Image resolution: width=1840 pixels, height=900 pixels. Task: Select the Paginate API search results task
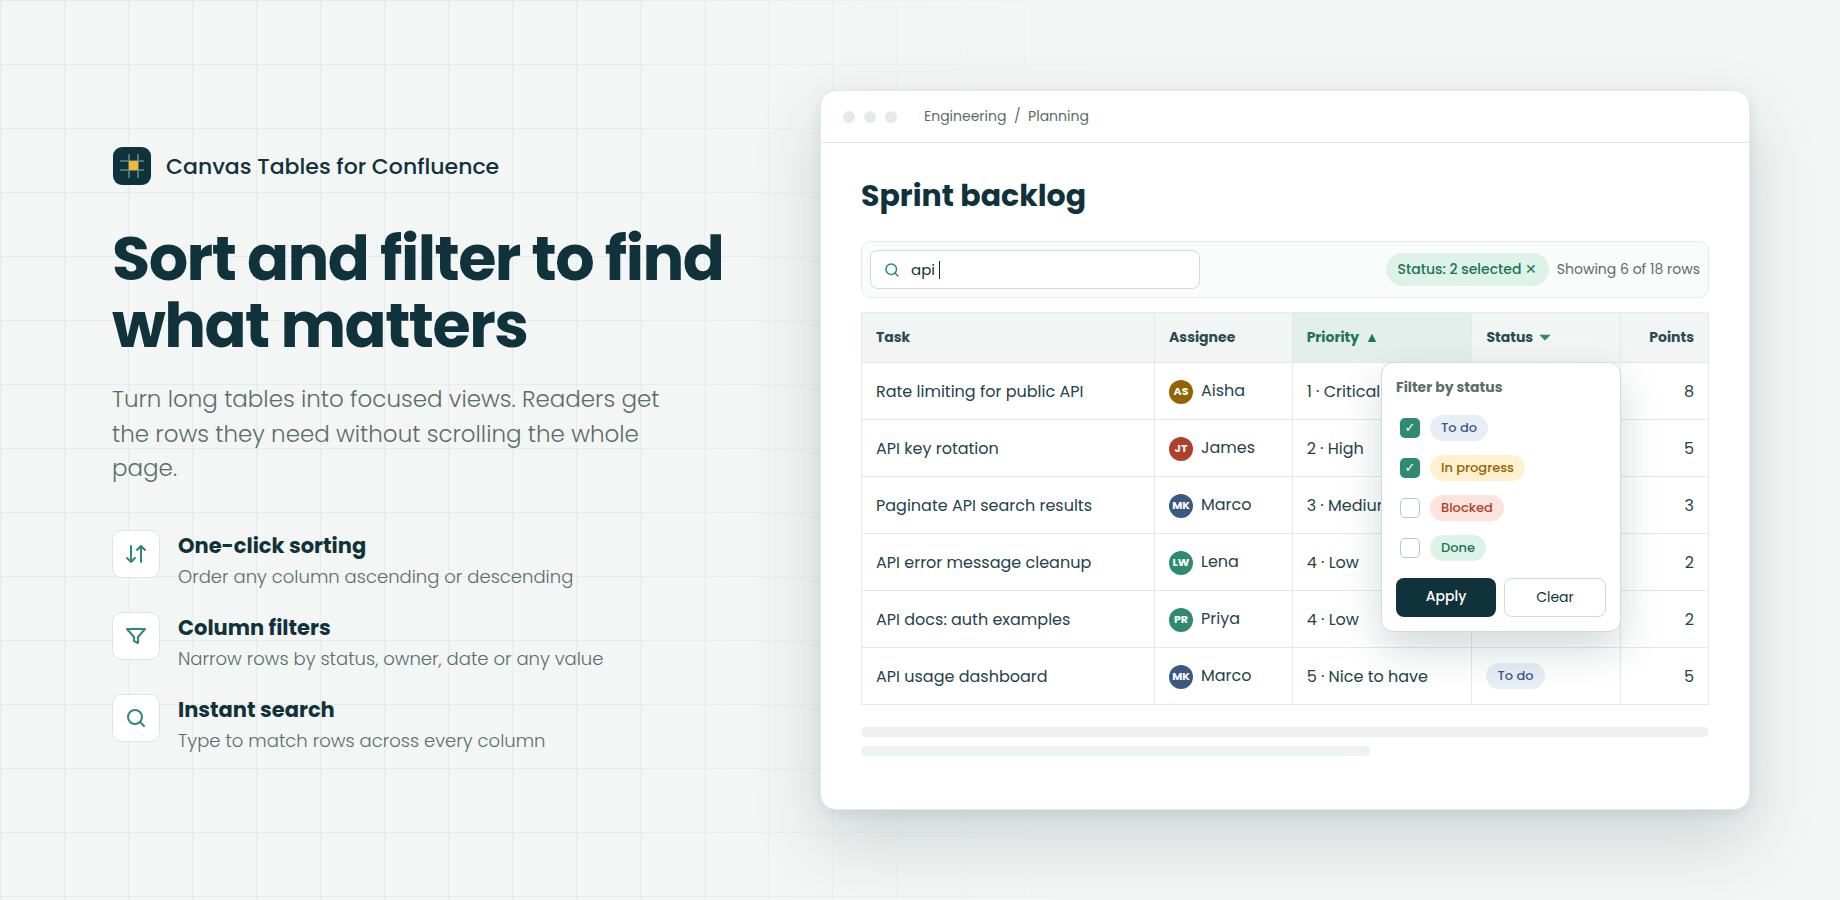click(x=984, y=505)
